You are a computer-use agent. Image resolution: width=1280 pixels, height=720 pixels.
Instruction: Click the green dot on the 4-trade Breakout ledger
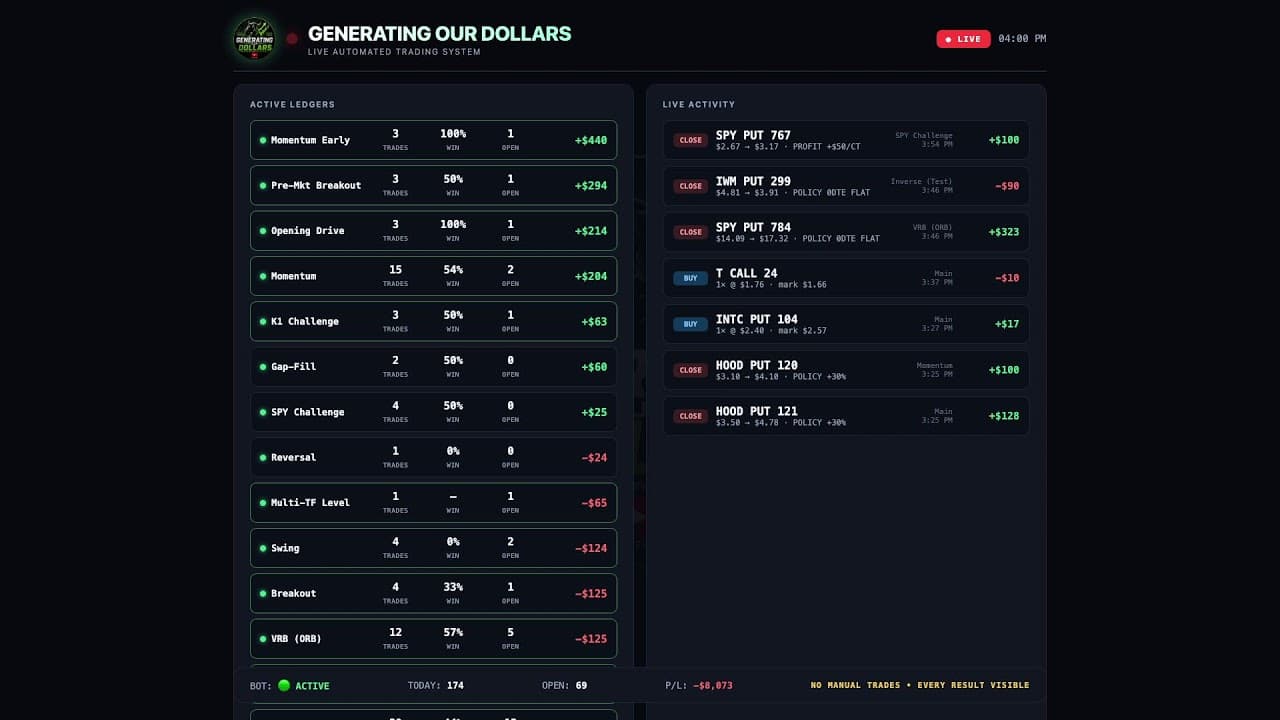coord(263,593)
